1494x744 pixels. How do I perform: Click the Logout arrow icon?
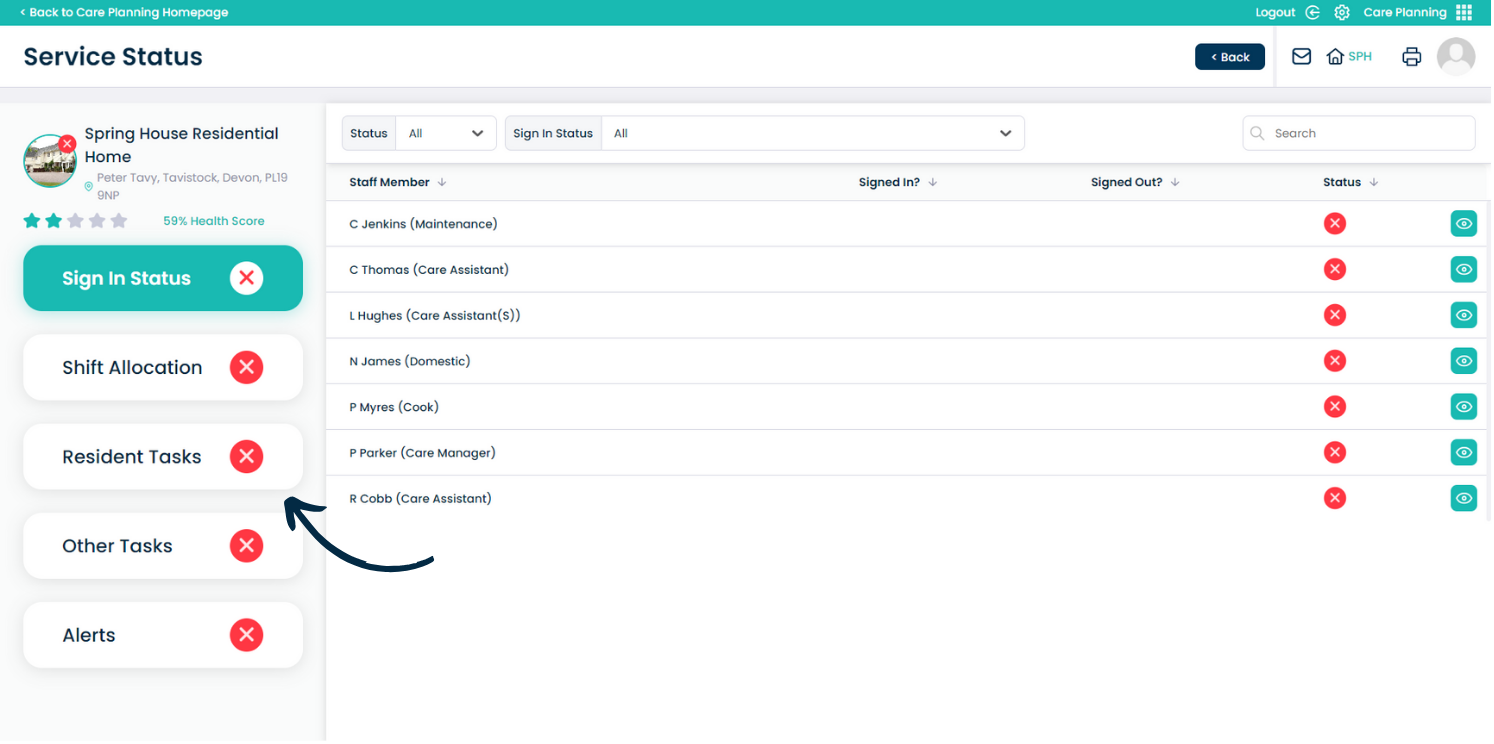(1314, 13)
